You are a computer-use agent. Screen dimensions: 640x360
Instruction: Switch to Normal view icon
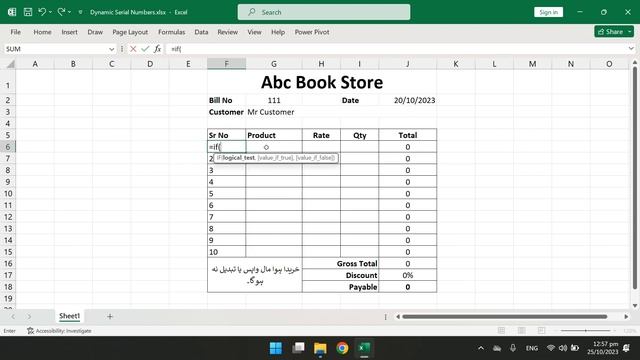click(501, 331)
